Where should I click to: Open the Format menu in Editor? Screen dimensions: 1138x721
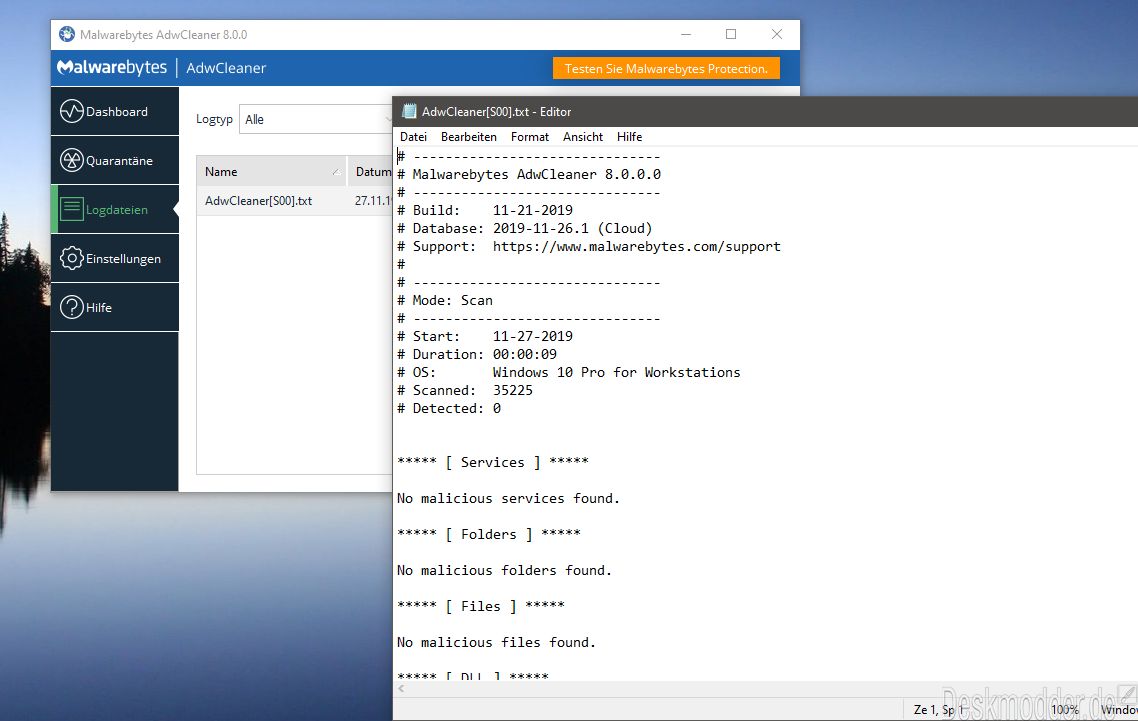tap(530, 137)
